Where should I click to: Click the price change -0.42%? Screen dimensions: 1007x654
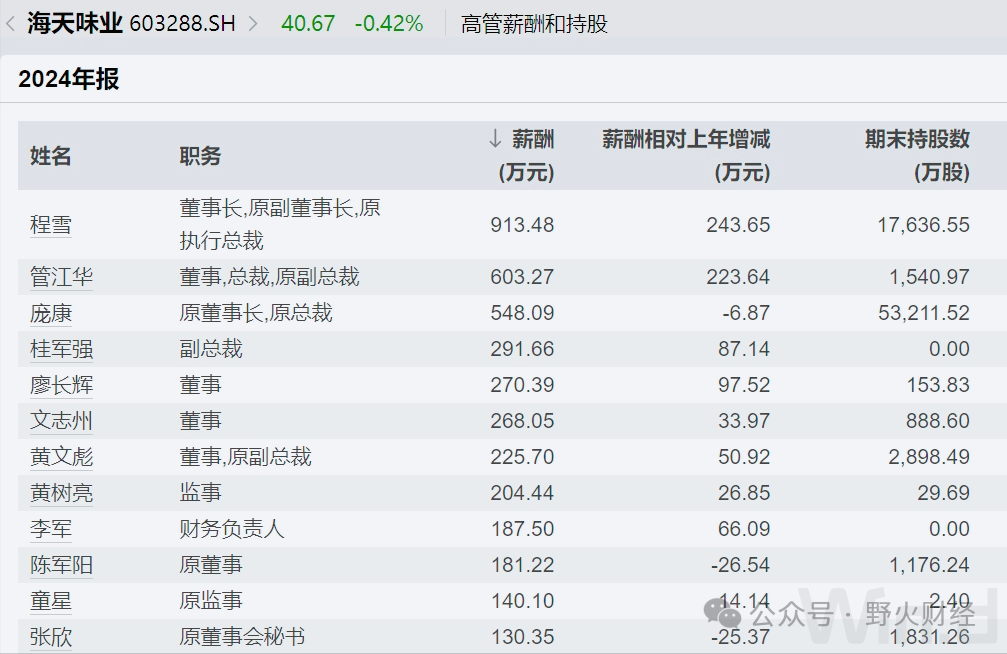tap(389, 24)
